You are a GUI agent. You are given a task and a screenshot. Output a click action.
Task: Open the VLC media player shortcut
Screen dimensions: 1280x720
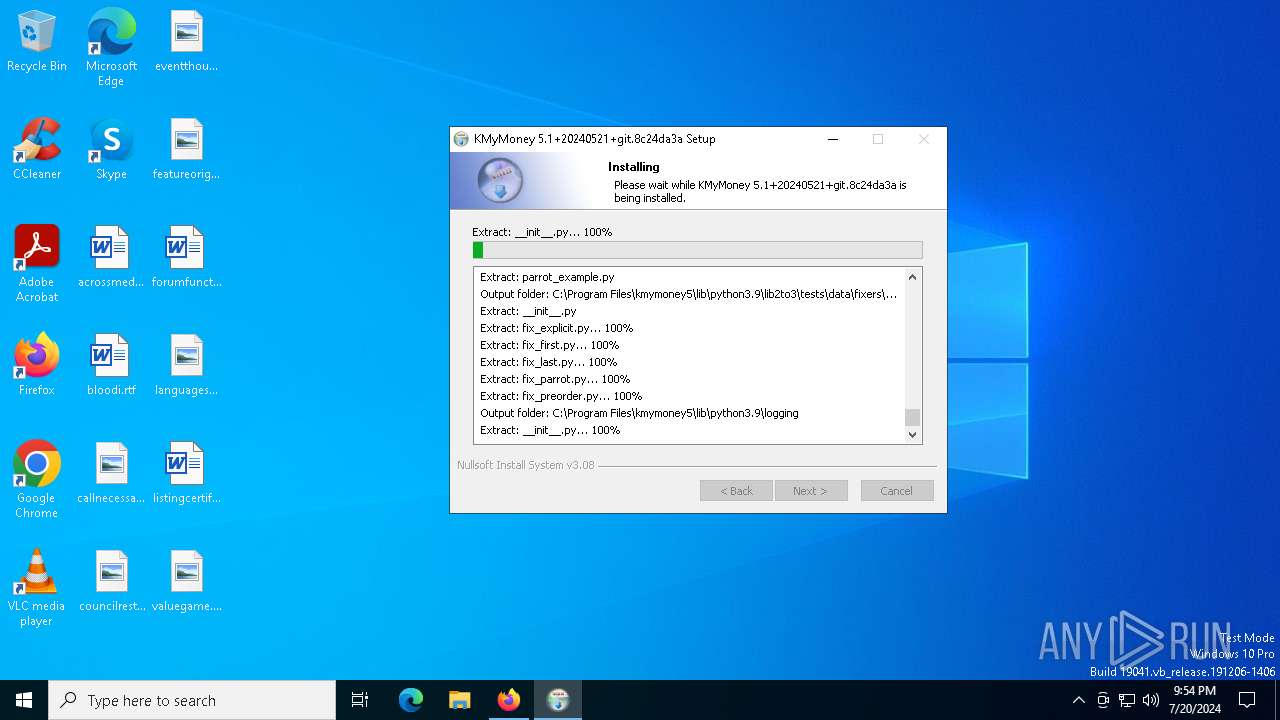click(x=37, y=589)
